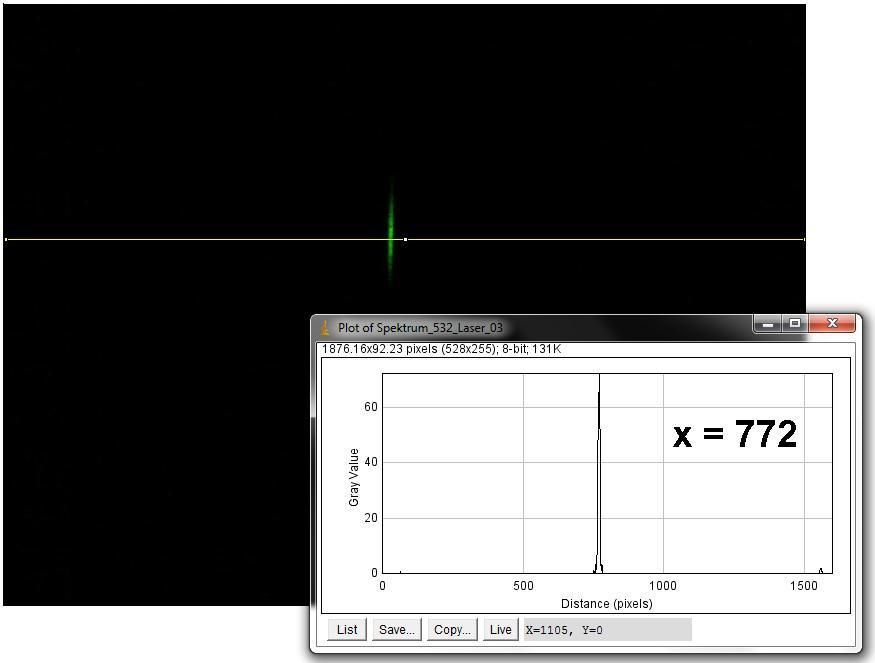The height and width of the screenshot is (663, 875).
Task: Minimize the spectrum plot window
Action: click(x=767, y=324)
